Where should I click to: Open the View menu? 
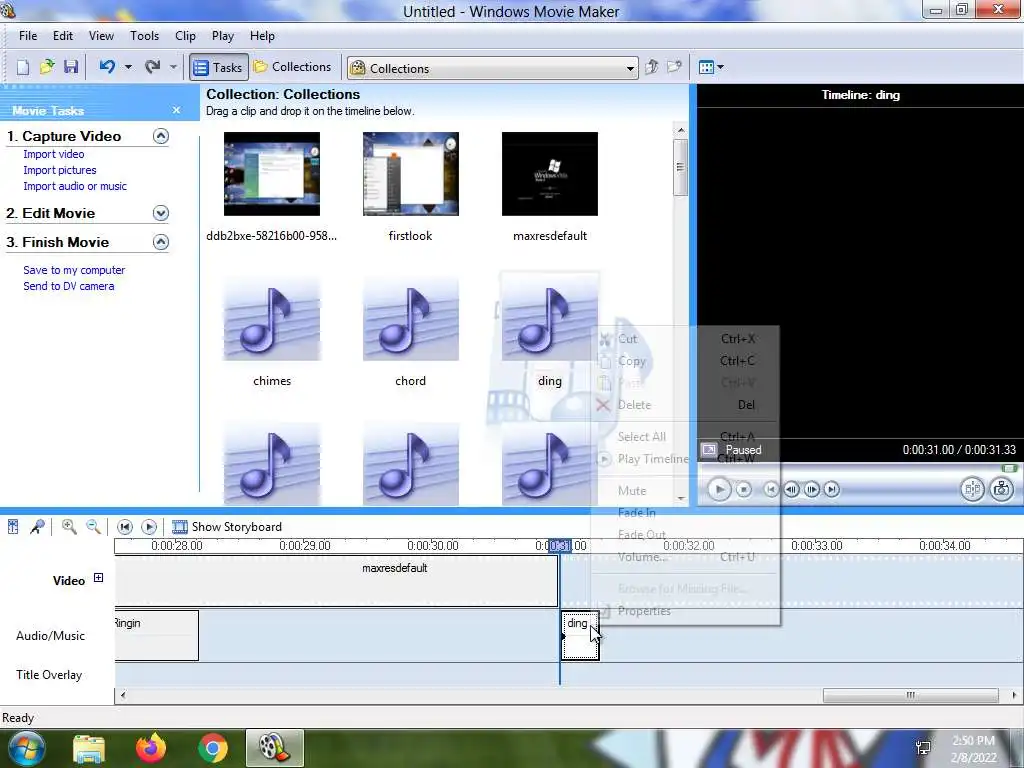point(101,36)
